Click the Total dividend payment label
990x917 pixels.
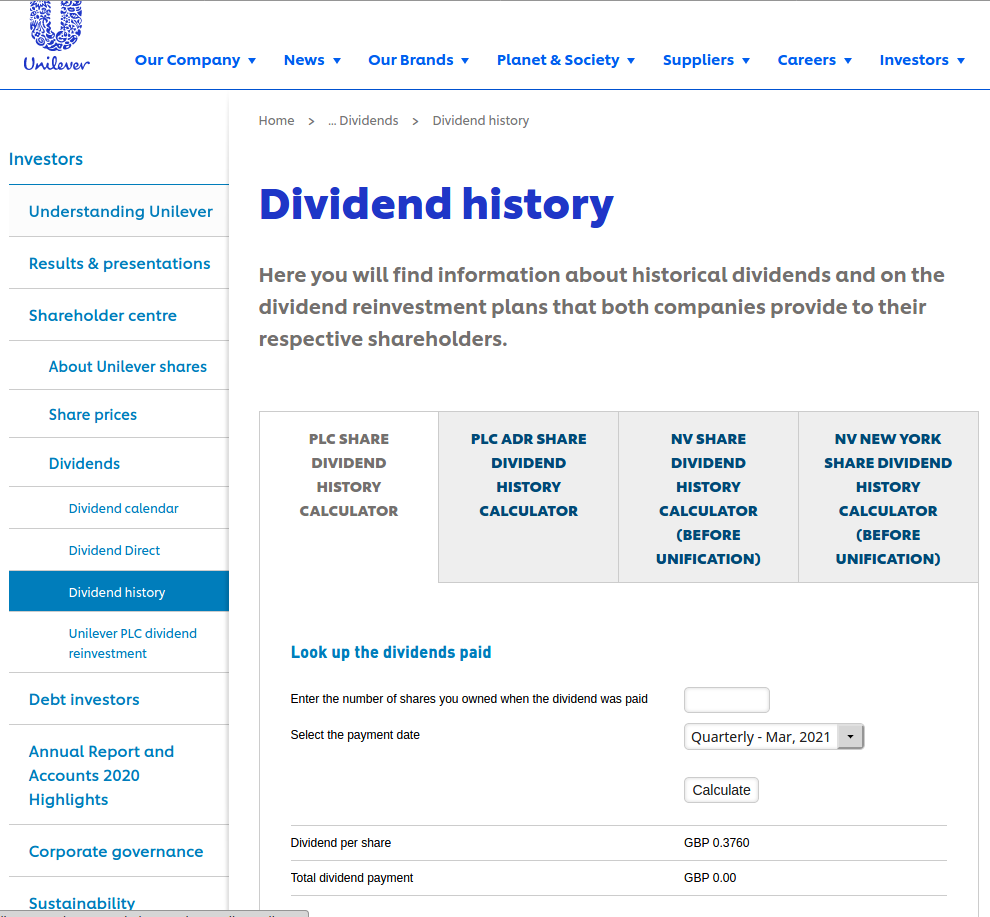pyautogui.click(x=352, y=878)
